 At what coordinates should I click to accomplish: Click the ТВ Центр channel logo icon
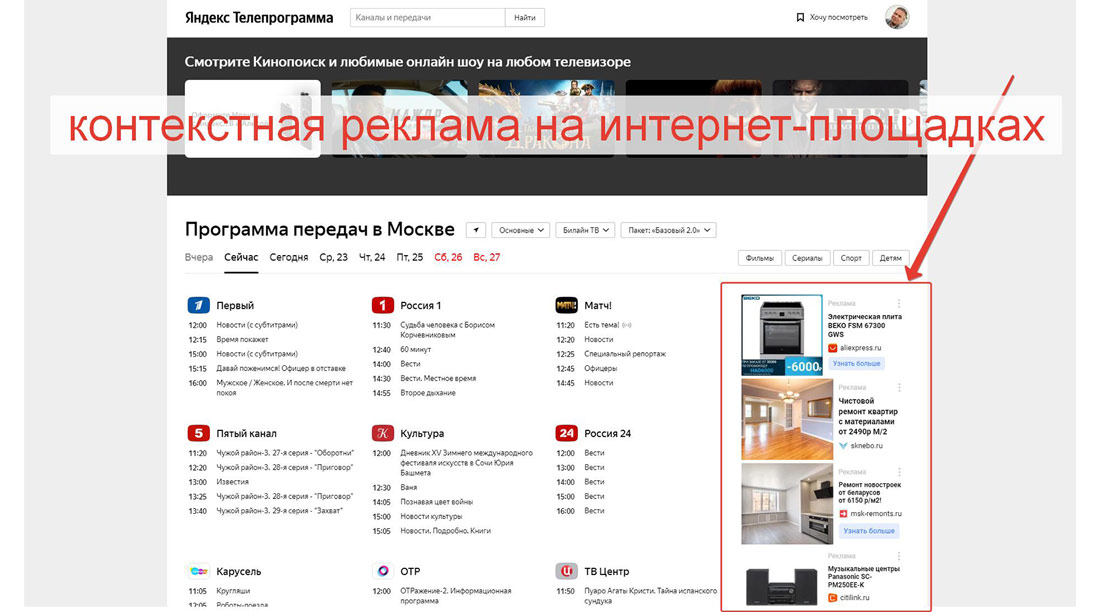(x=566, y=571)
